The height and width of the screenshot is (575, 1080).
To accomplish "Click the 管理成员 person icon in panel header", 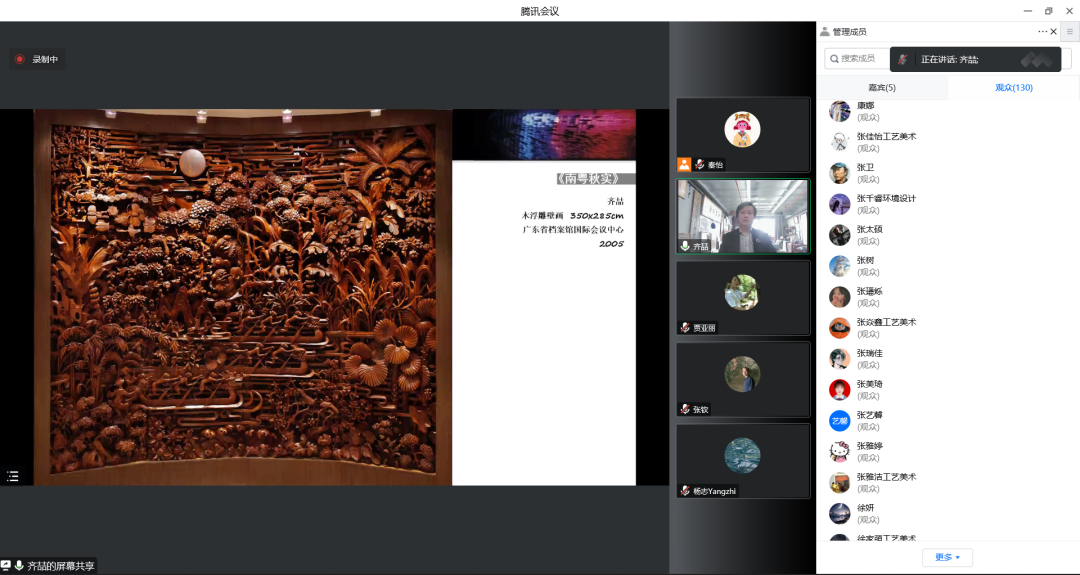I will (x=825, y=32).
